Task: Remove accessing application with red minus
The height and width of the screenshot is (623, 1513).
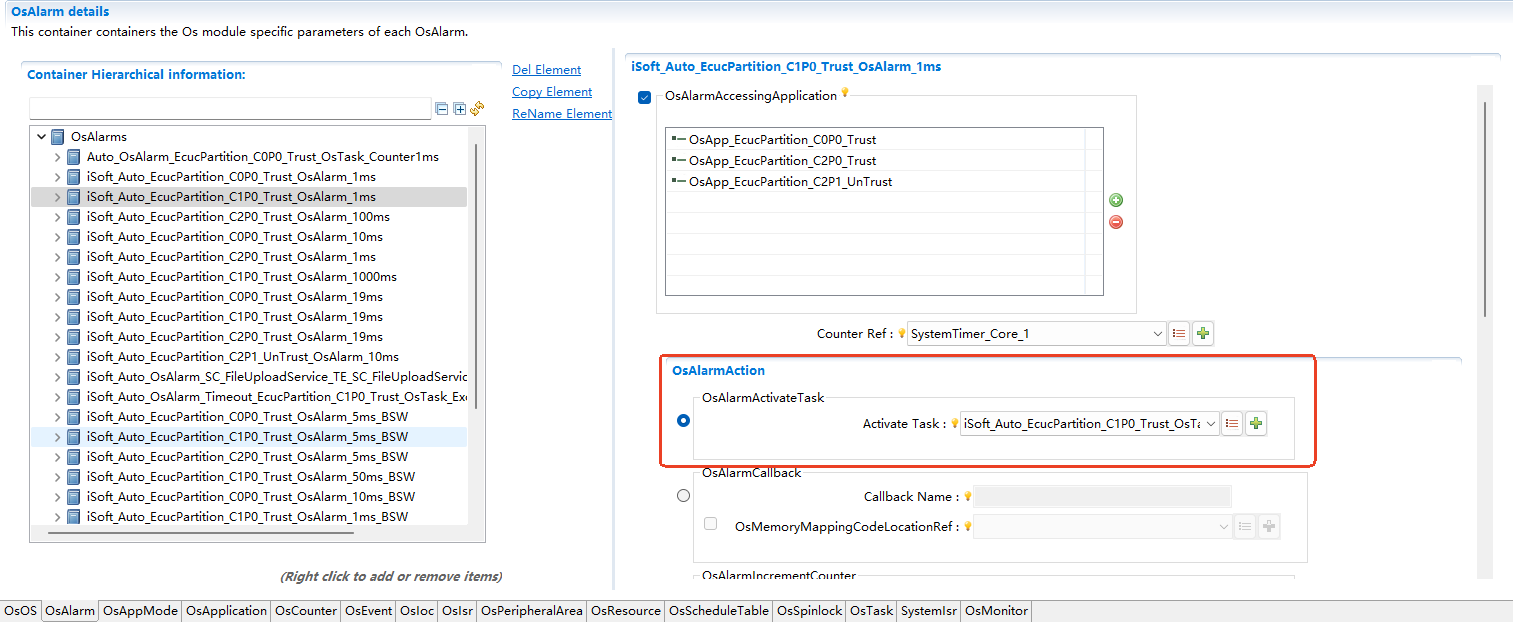Action: point(1116,222)
